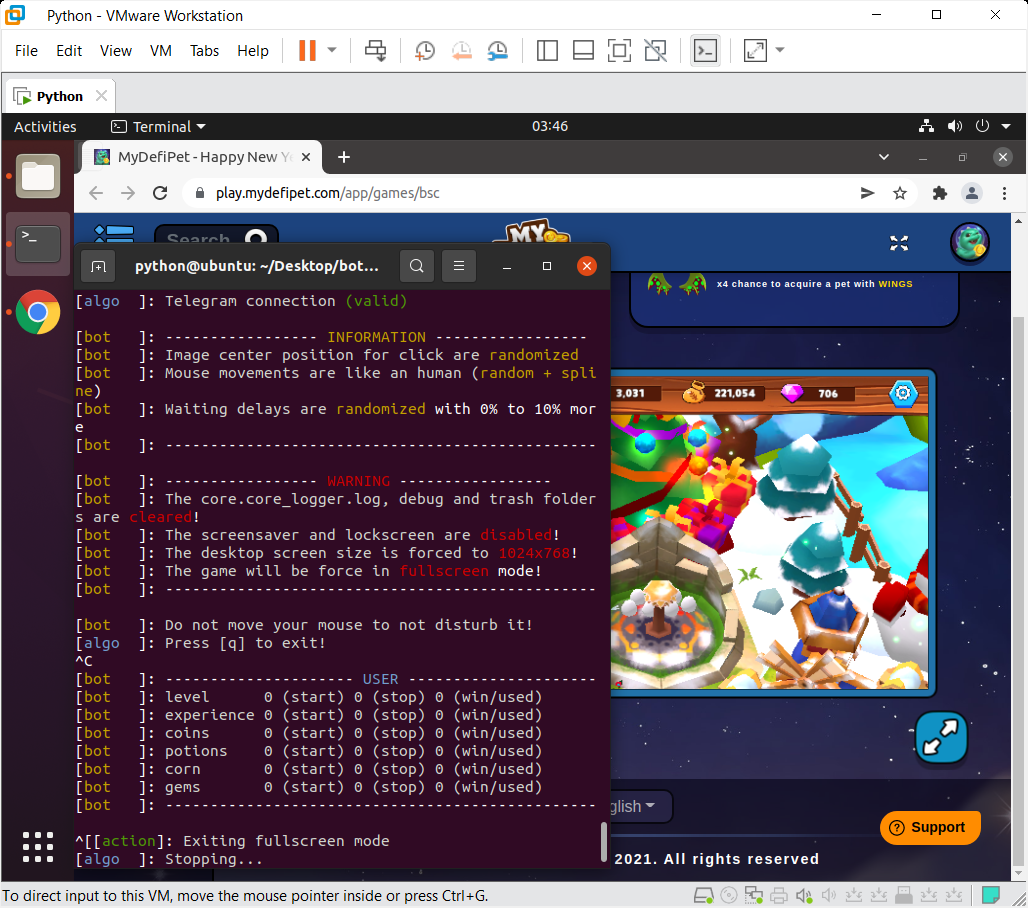Click the Chrome address bar
Viewport: 1028px width, 908px height.
(518, 193)
